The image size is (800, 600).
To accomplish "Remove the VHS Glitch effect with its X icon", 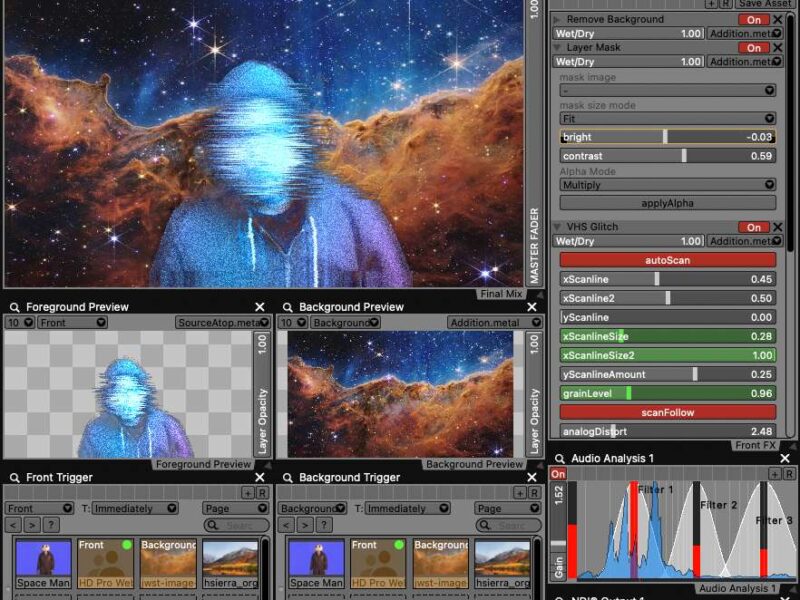I will pyautogui.click(x=777, y=227).
